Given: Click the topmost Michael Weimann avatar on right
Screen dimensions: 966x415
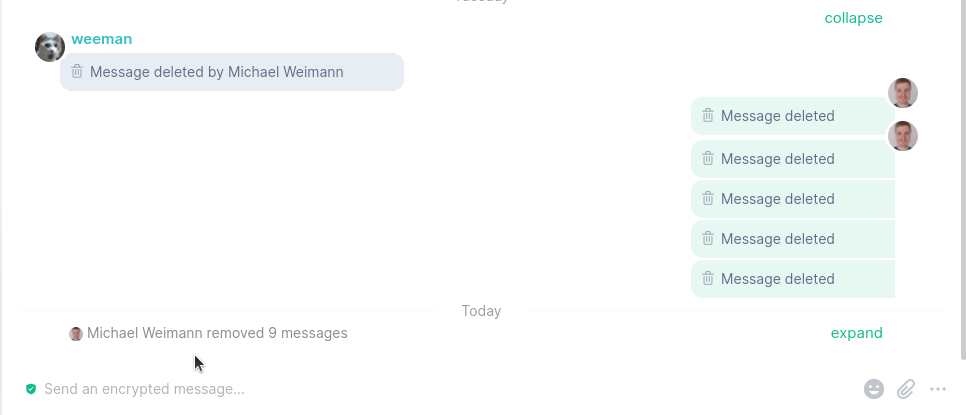Looking at the screenshot, I should click(x=903, y=93).
